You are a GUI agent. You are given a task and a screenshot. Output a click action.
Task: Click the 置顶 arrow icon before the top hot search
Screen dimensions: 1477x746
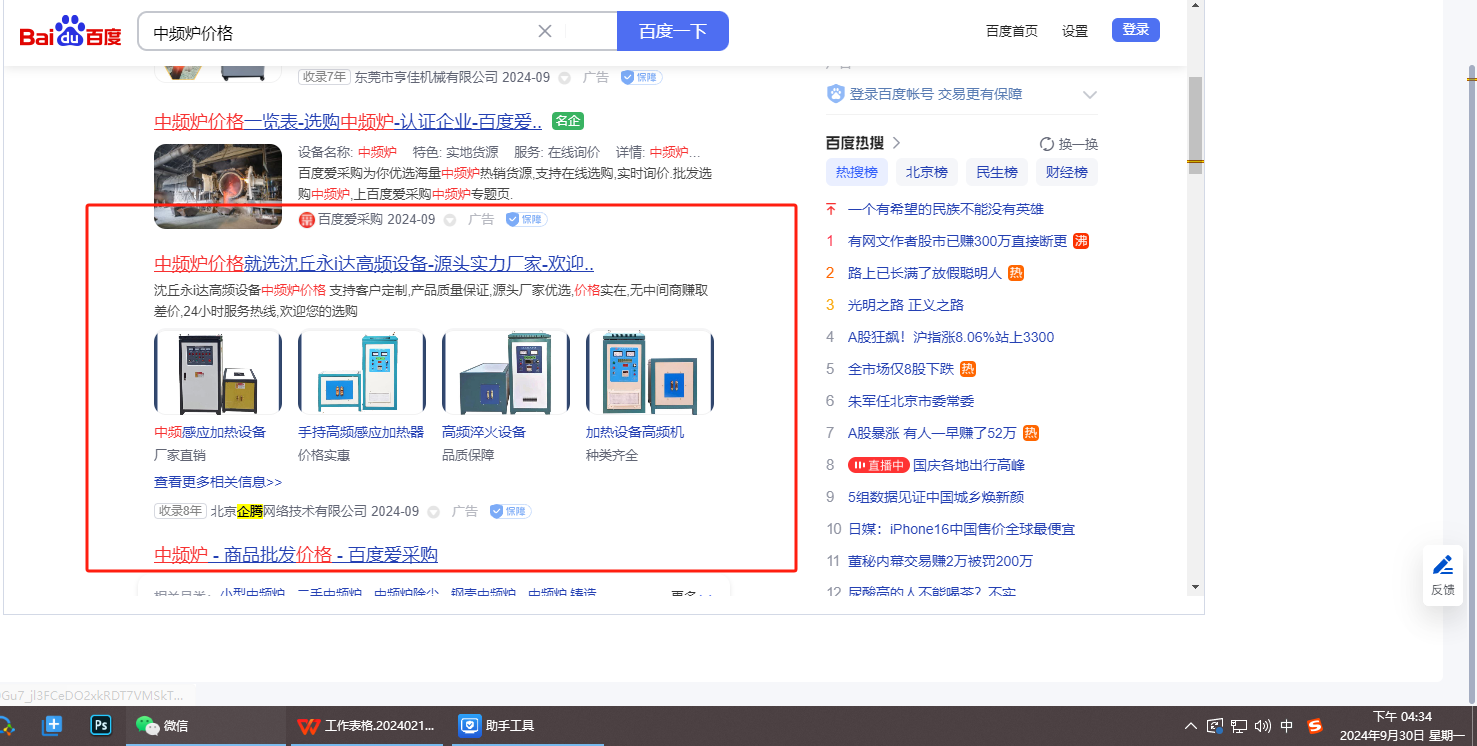pyautogui.click(x=830, y=209)
